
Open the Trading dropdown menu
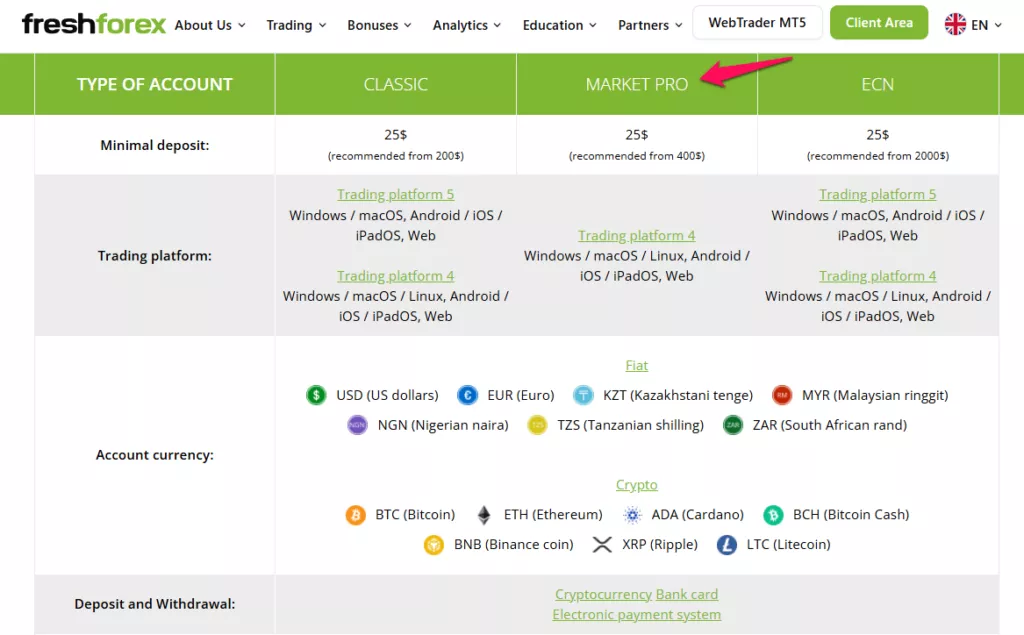(x=296, y=25)
